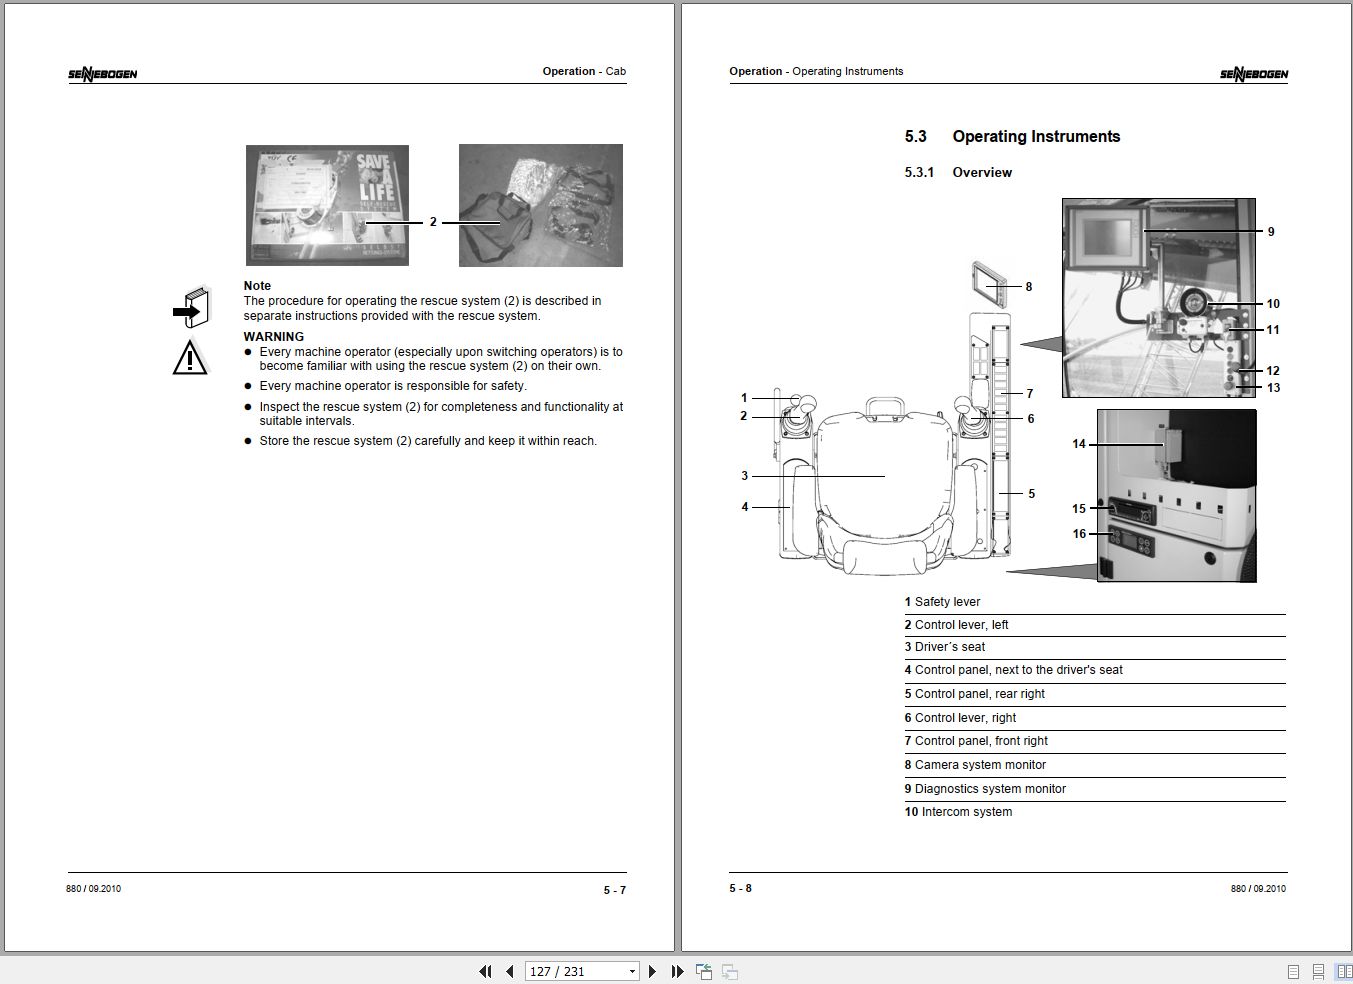Image resolution: width=1353 pixels, height=984 pixels.
Task: Go to the first page
Action: (485, 971)
